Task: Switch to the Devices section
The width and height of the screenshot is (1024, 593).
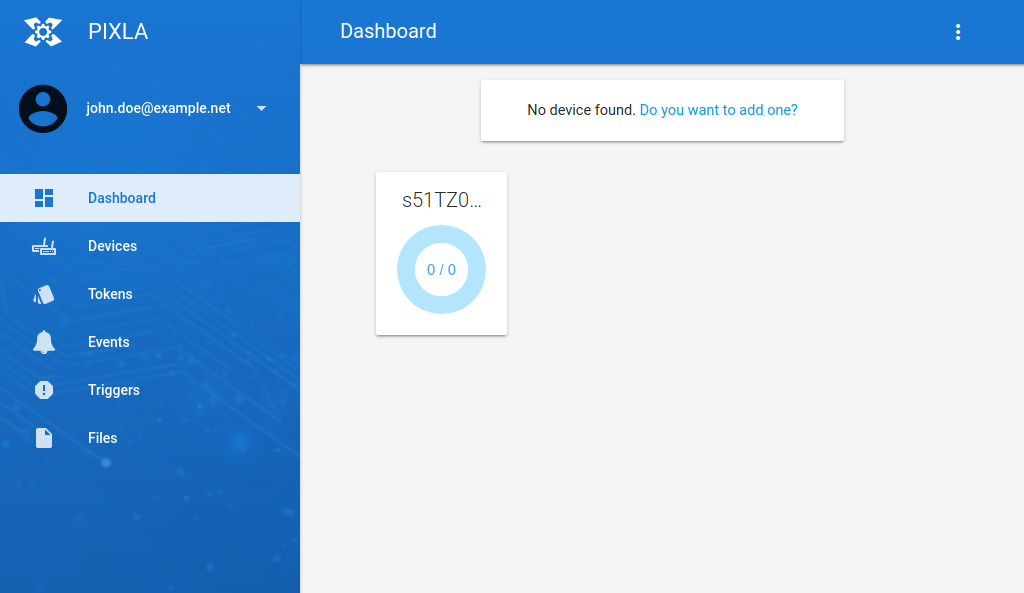Action: pyautogui.click(x=112, y=245)
